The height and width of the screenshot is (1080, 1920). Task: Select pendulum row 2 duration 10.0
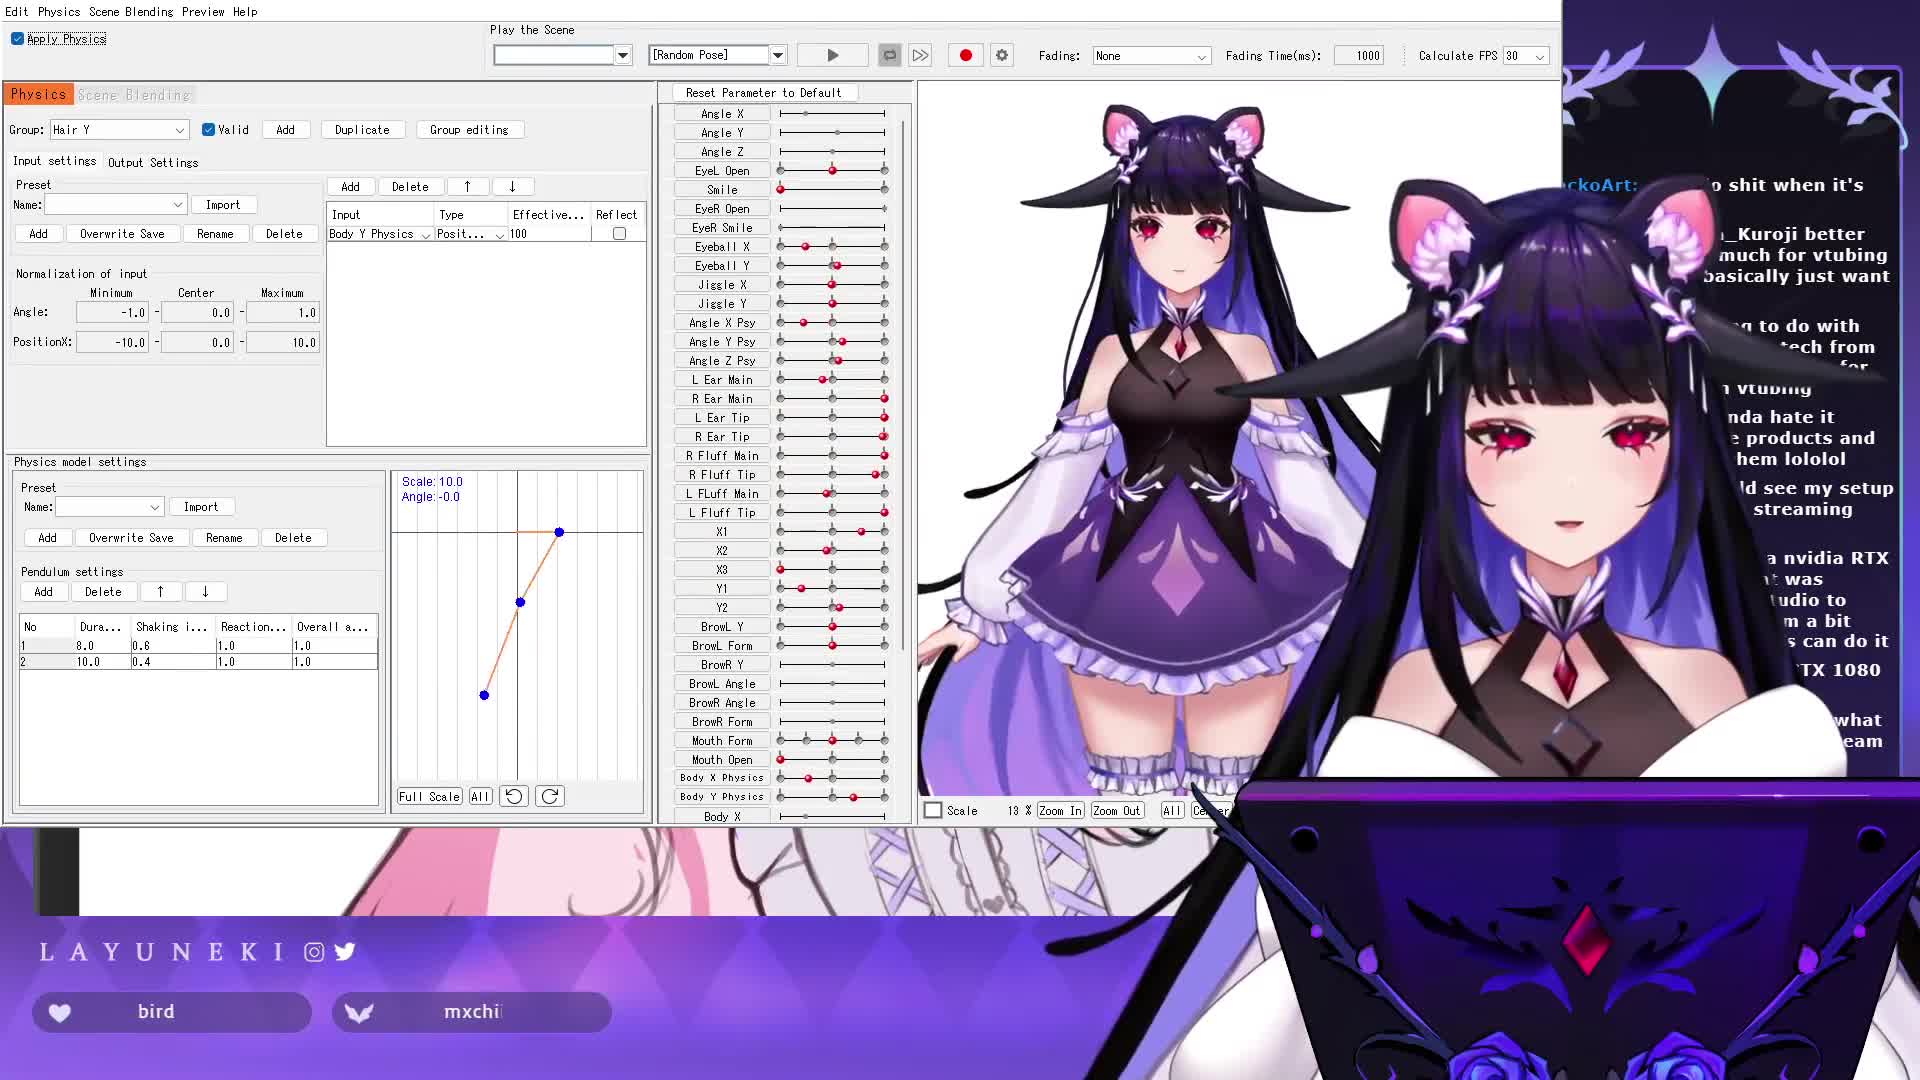pyautogui.click(x=103, y=662)
